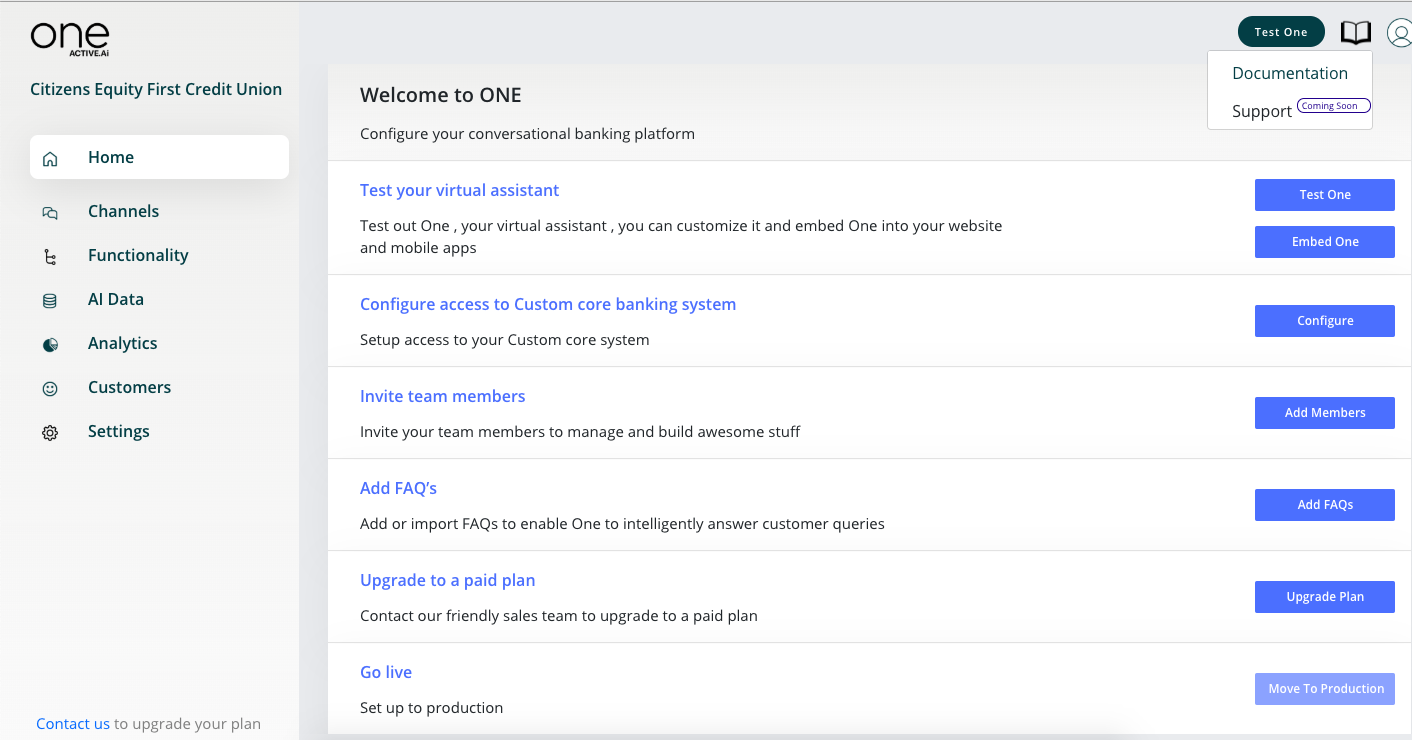
Task: Click the Contact us link
Action: tap(73, 724)
